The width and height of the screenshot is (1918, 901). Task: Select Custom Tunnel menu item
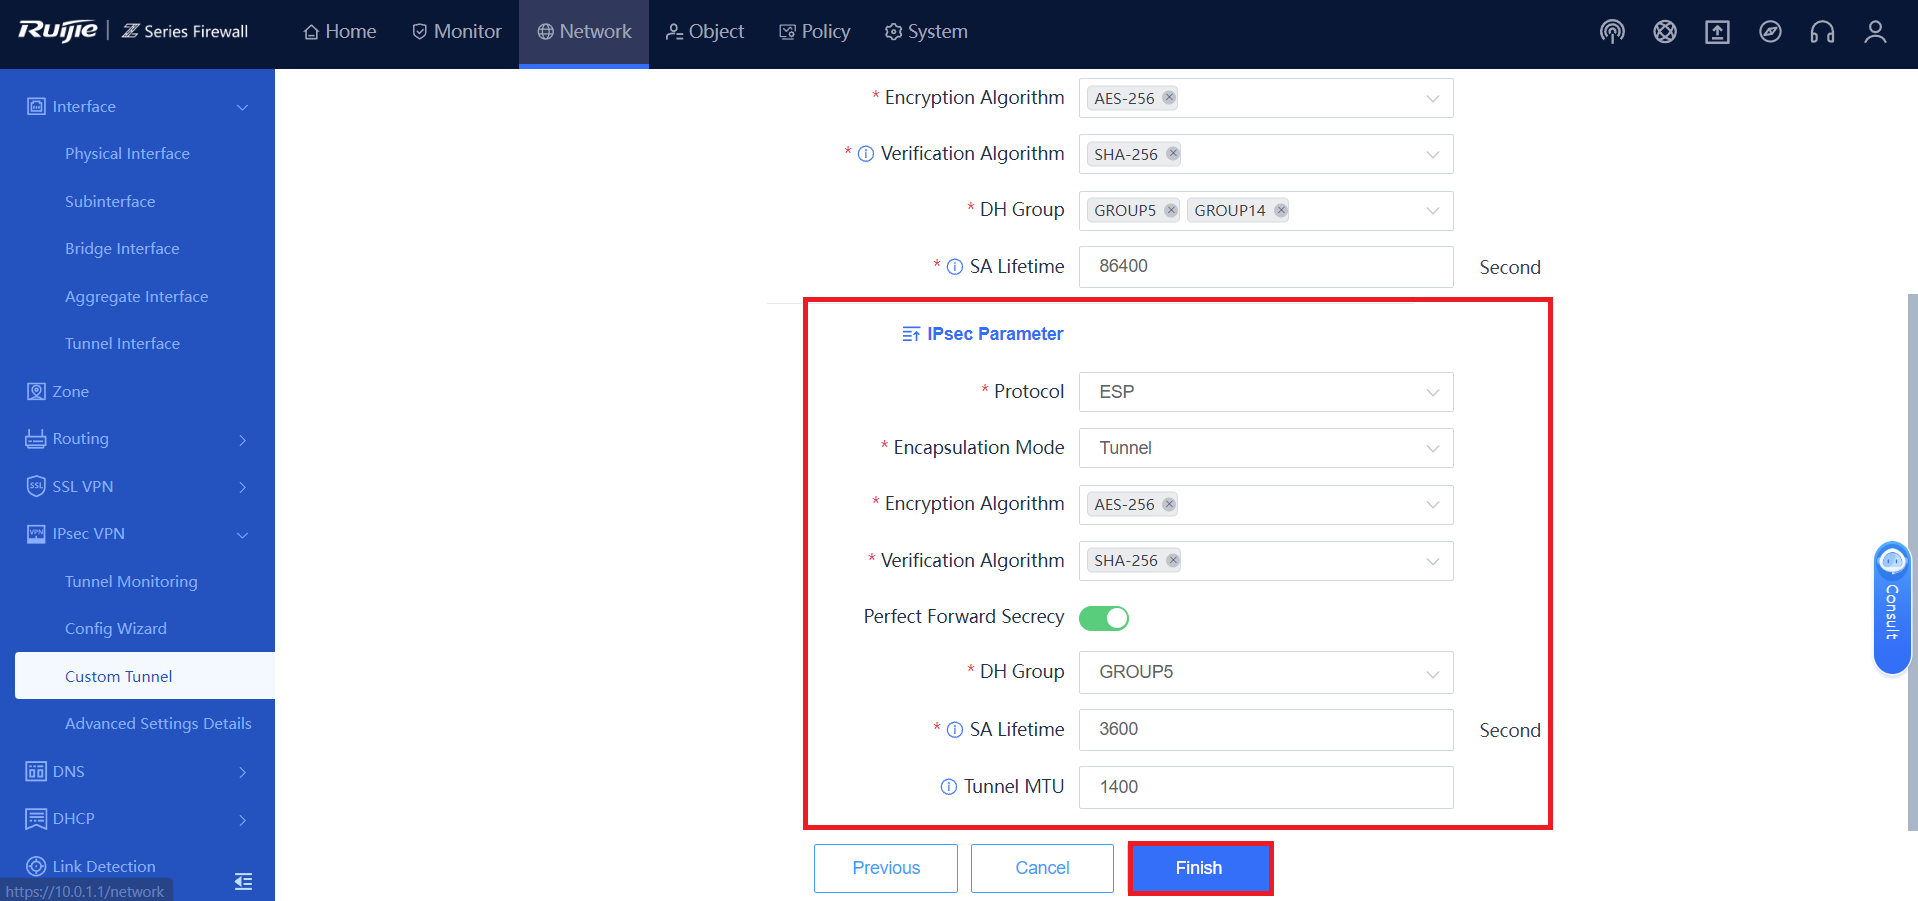(145, 676)
